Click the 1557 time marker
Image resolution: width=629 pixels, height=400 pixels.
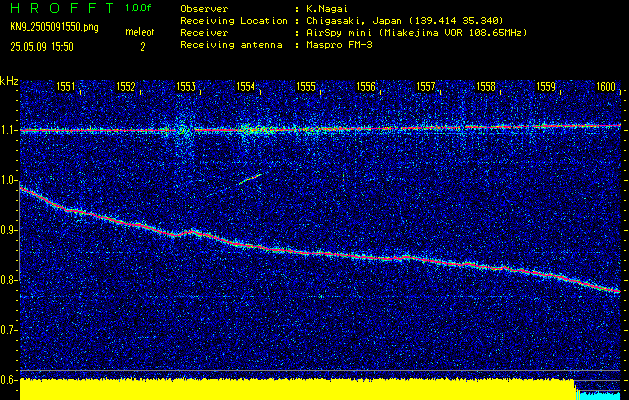click(426, 87)
